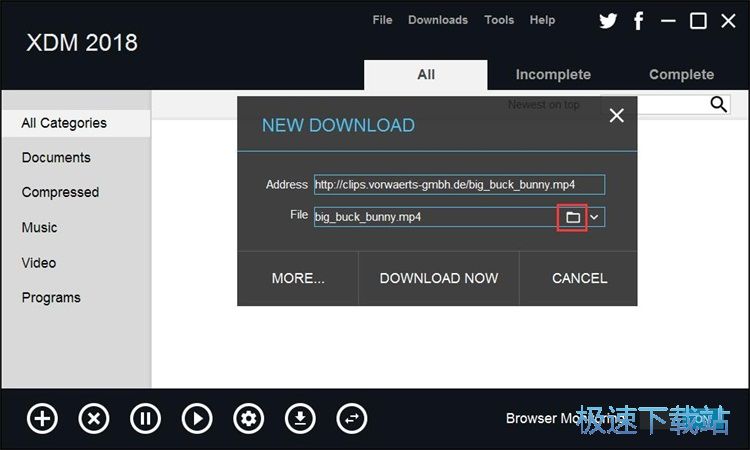Click the media converter swap-arrows icon

352,418
